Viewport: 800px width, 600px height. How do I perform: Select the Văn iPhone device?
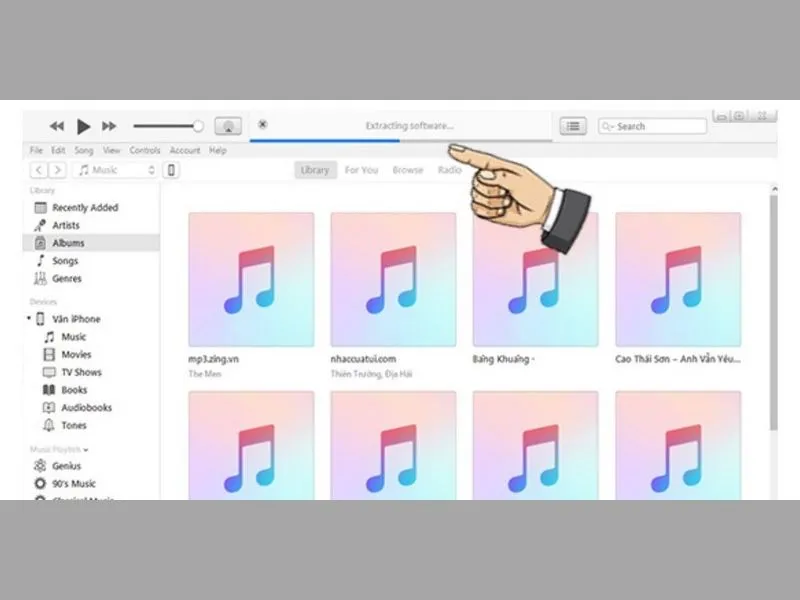point(76,319)
